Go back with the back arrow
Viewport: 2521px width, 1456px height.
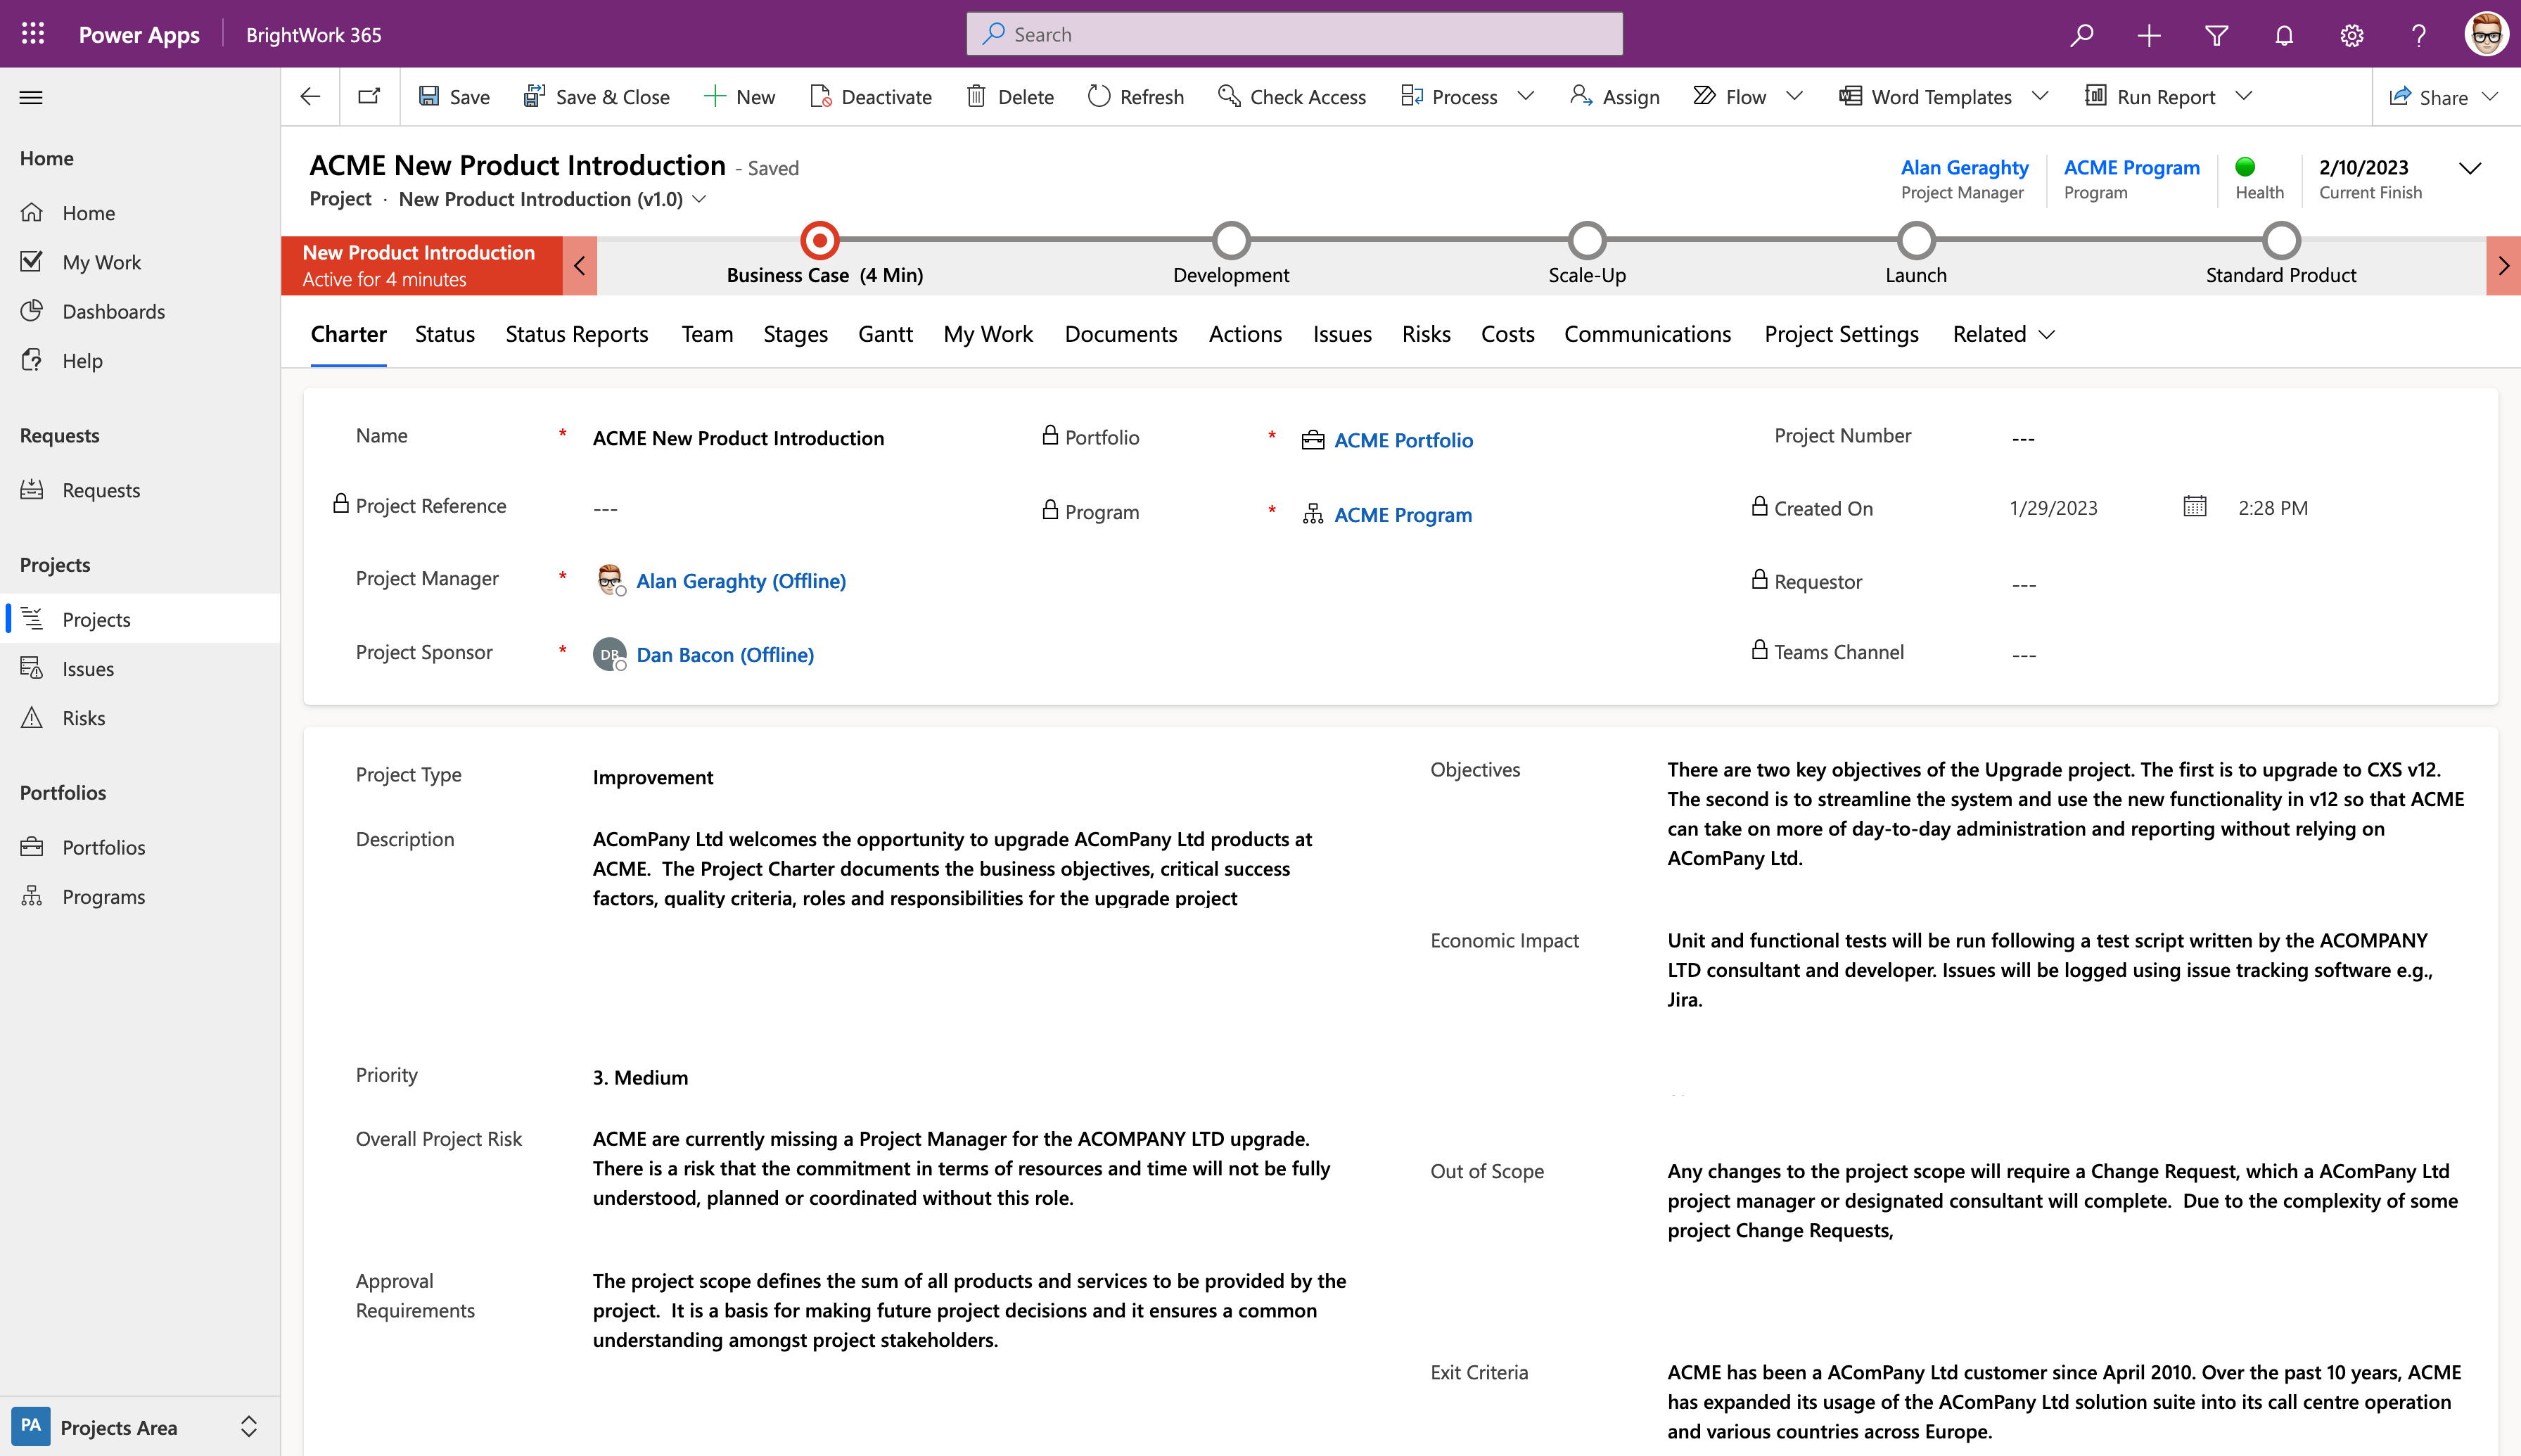click(x=310, y=96)
